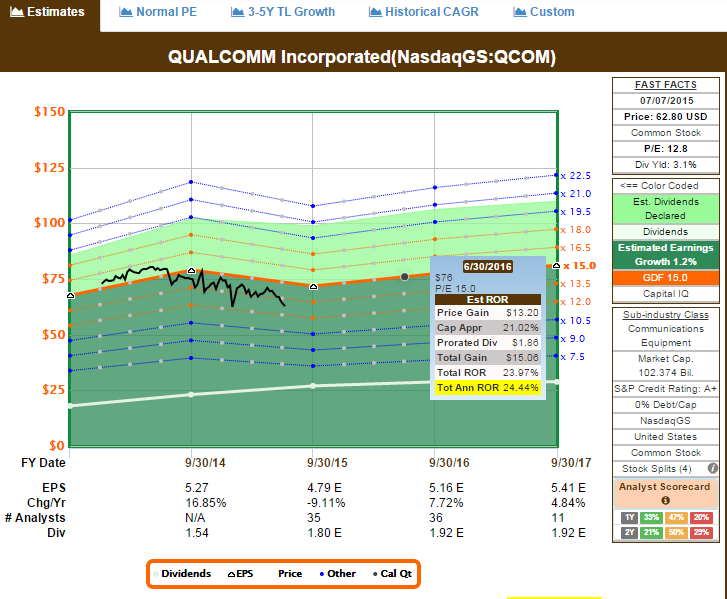Click the 2Y 29% red scorecard box
This screenshot has width=727, height=599.
[701, 532]
